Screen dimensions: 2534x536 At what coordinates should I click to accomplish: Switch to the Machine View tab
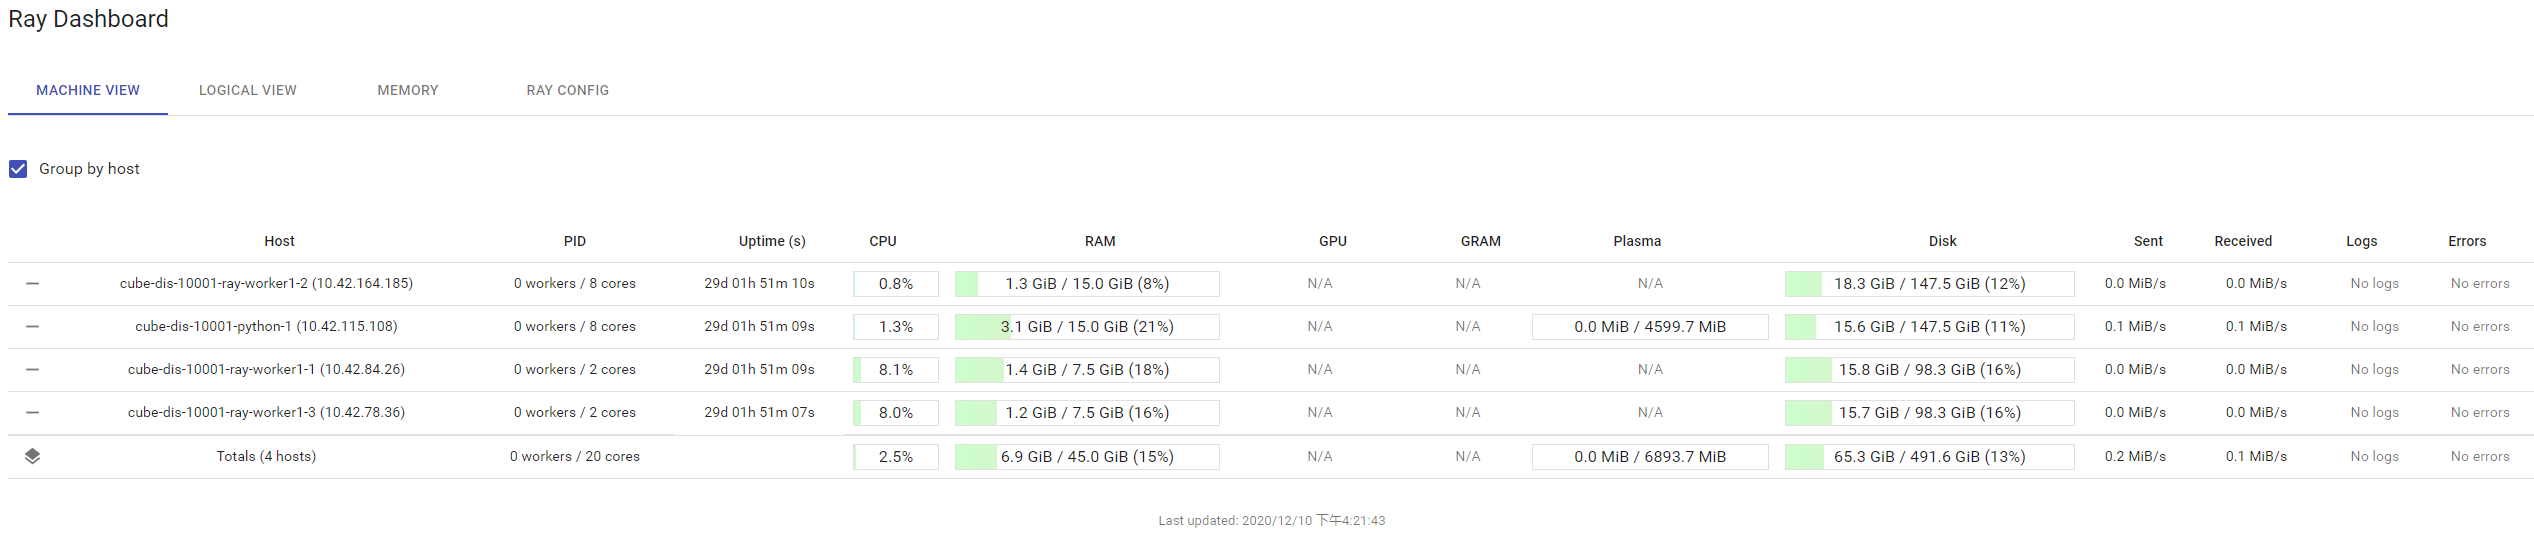click(x=88, y=90)
